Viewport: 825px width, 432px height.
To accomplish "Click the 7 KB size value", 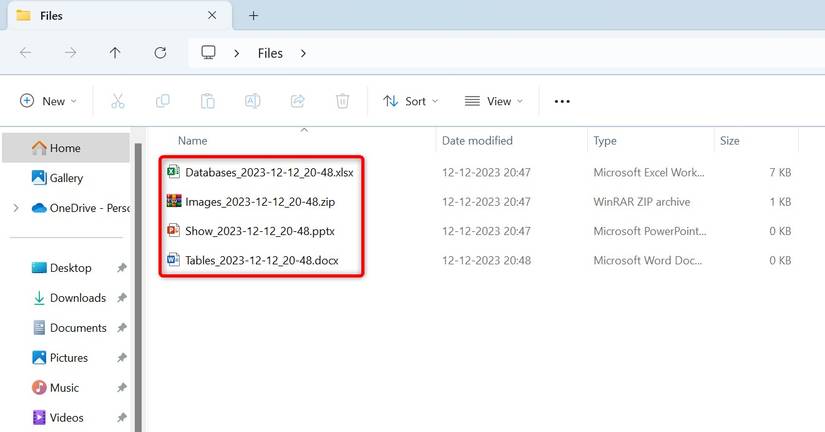I will point(780,172).
